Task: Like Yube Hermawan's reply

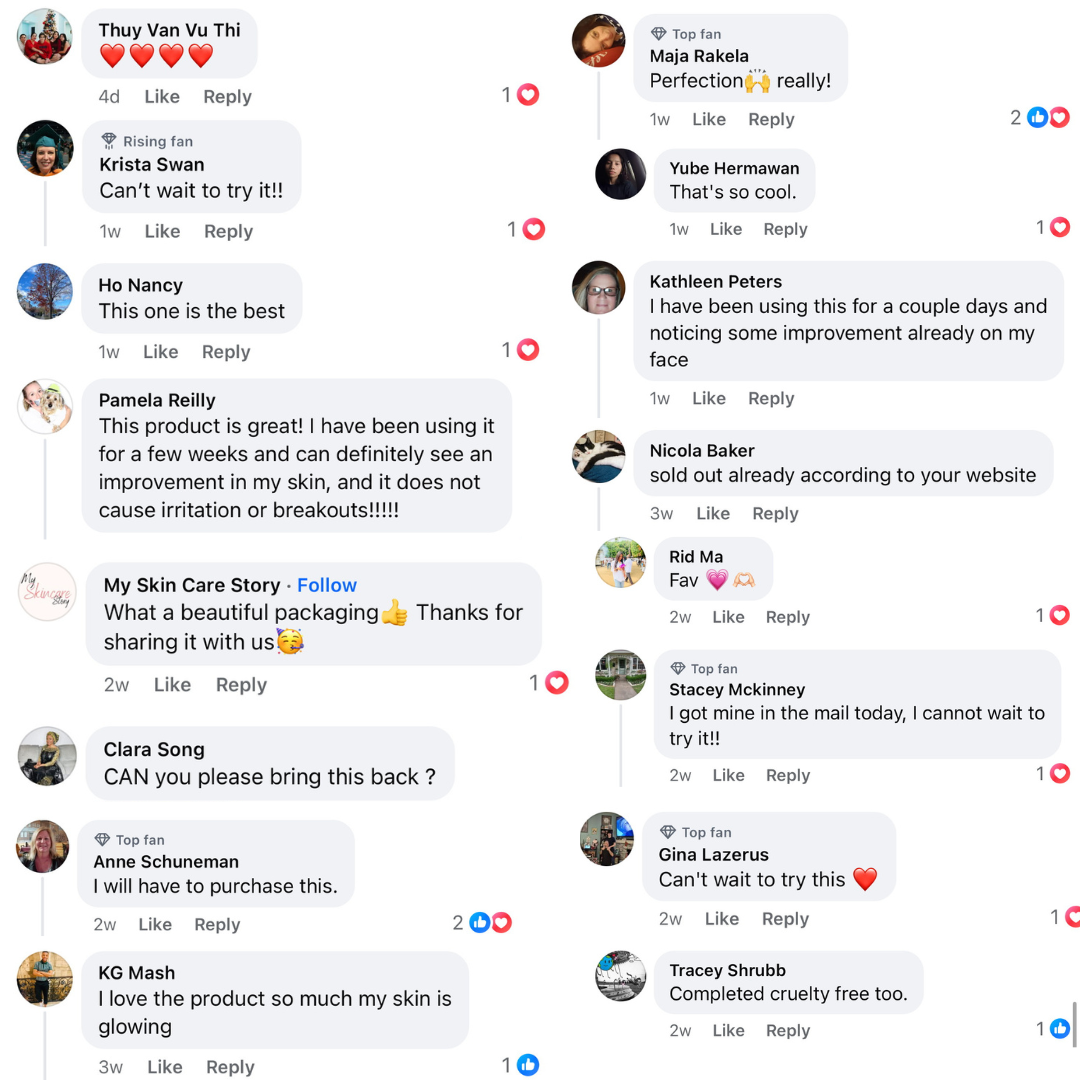Action: (725, 229)
